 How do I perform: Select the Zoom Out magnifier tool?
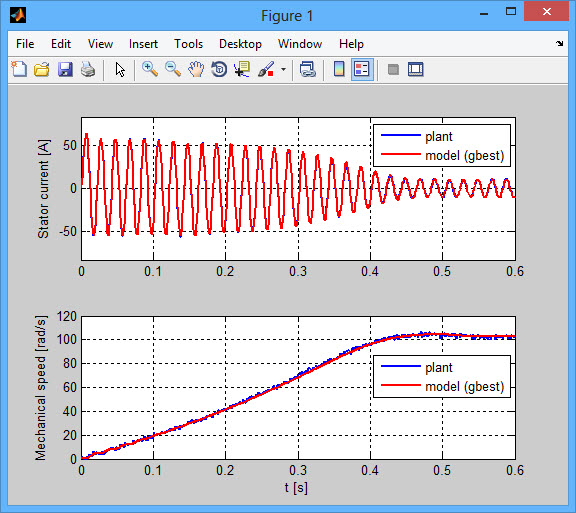point(173,69)
